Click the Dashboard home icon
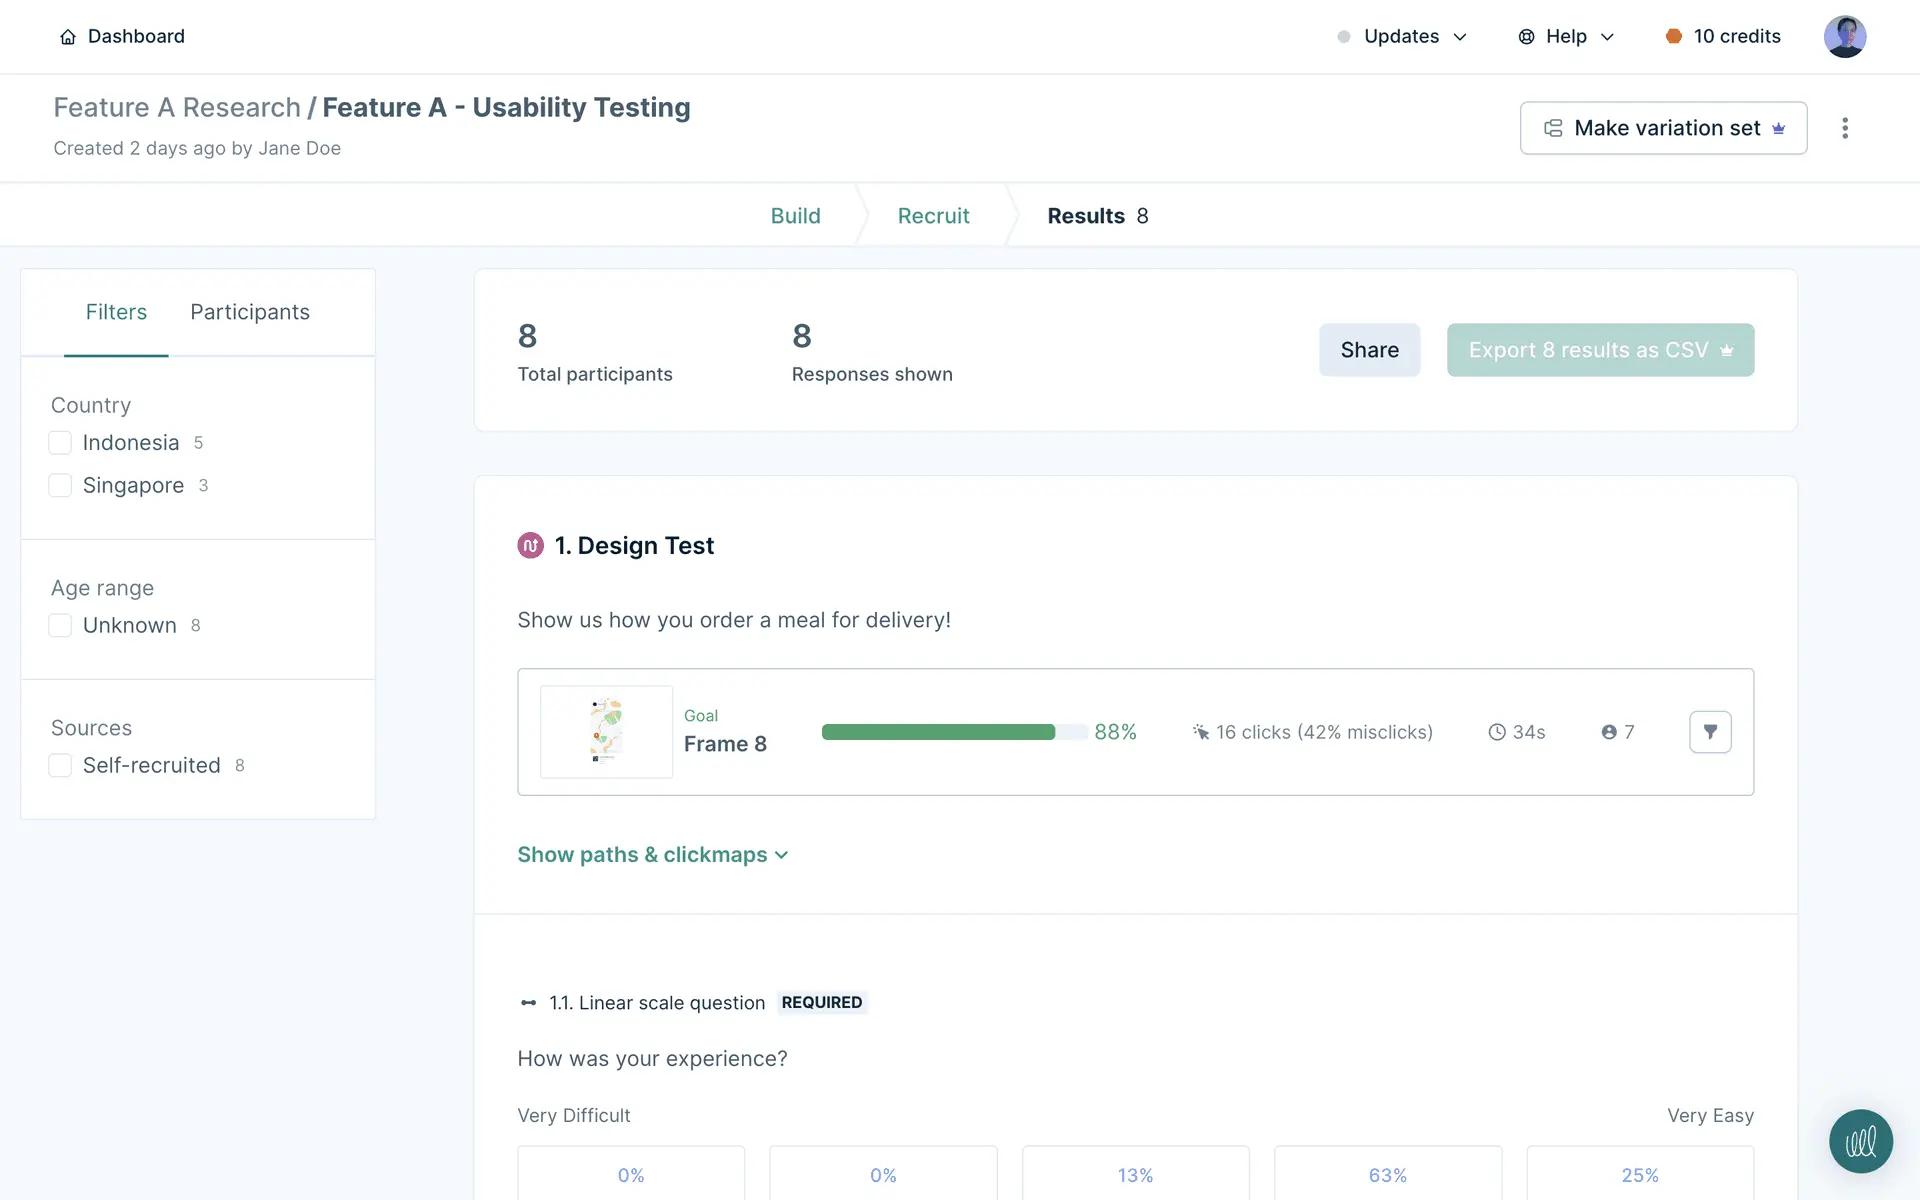Viewport: 1920px width, 1200px height. [68, 37]
